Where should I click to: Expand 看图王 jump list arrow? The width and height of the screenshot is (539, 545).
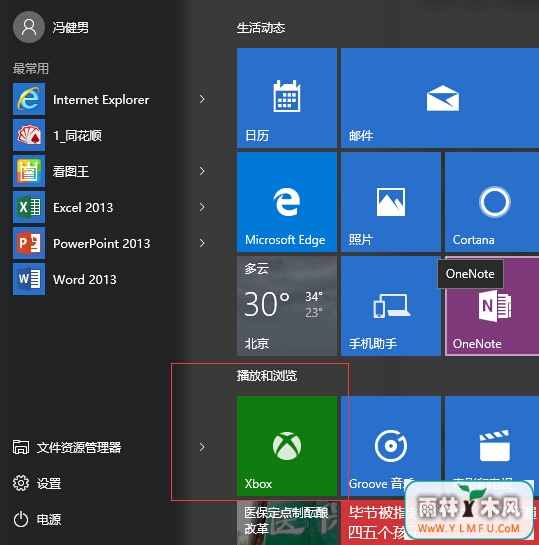[202, 171]
